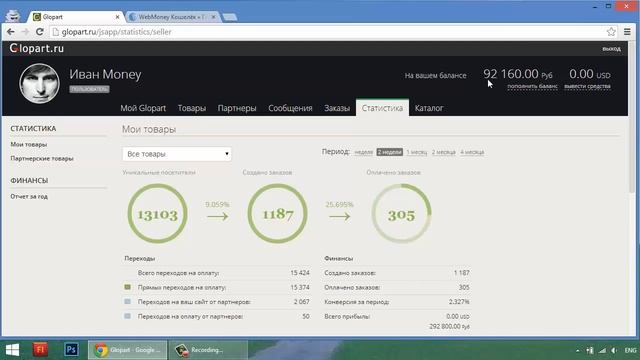Image resolution: width=640 pixels, height=360 pixels.
Task: Click the network signal tray icon
Action: click(602, 350)
